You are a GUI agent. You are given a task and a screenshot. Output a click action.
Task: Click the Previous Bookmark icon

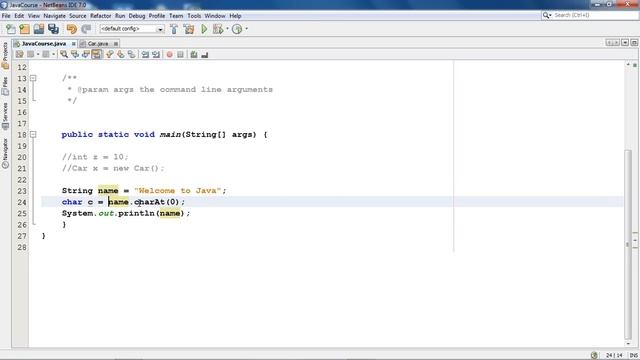[x=109, y=54]
